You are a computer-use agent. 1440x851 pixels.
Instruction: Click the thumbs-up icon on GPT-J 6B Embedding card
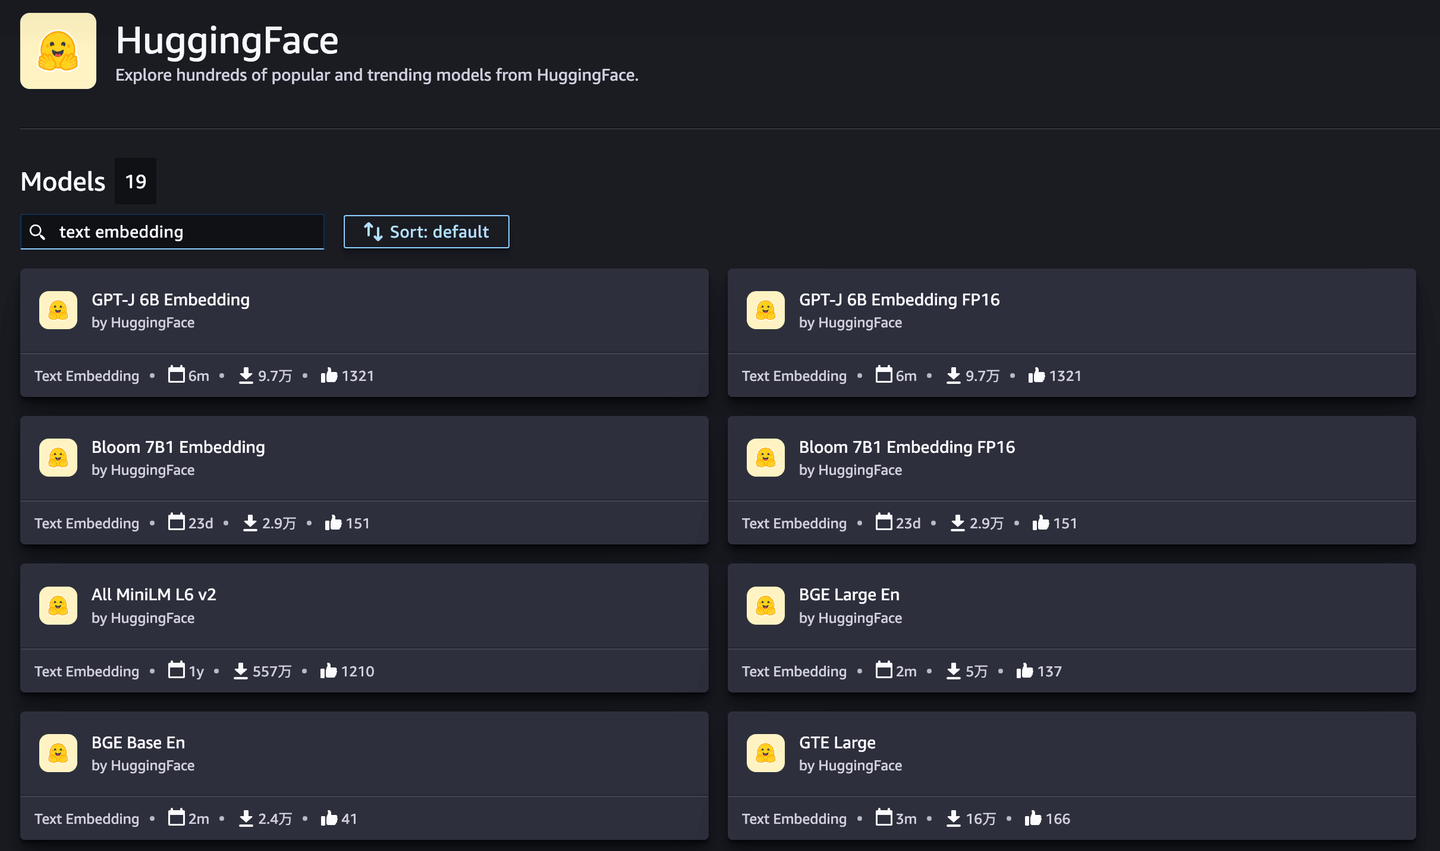coord(329,375)
